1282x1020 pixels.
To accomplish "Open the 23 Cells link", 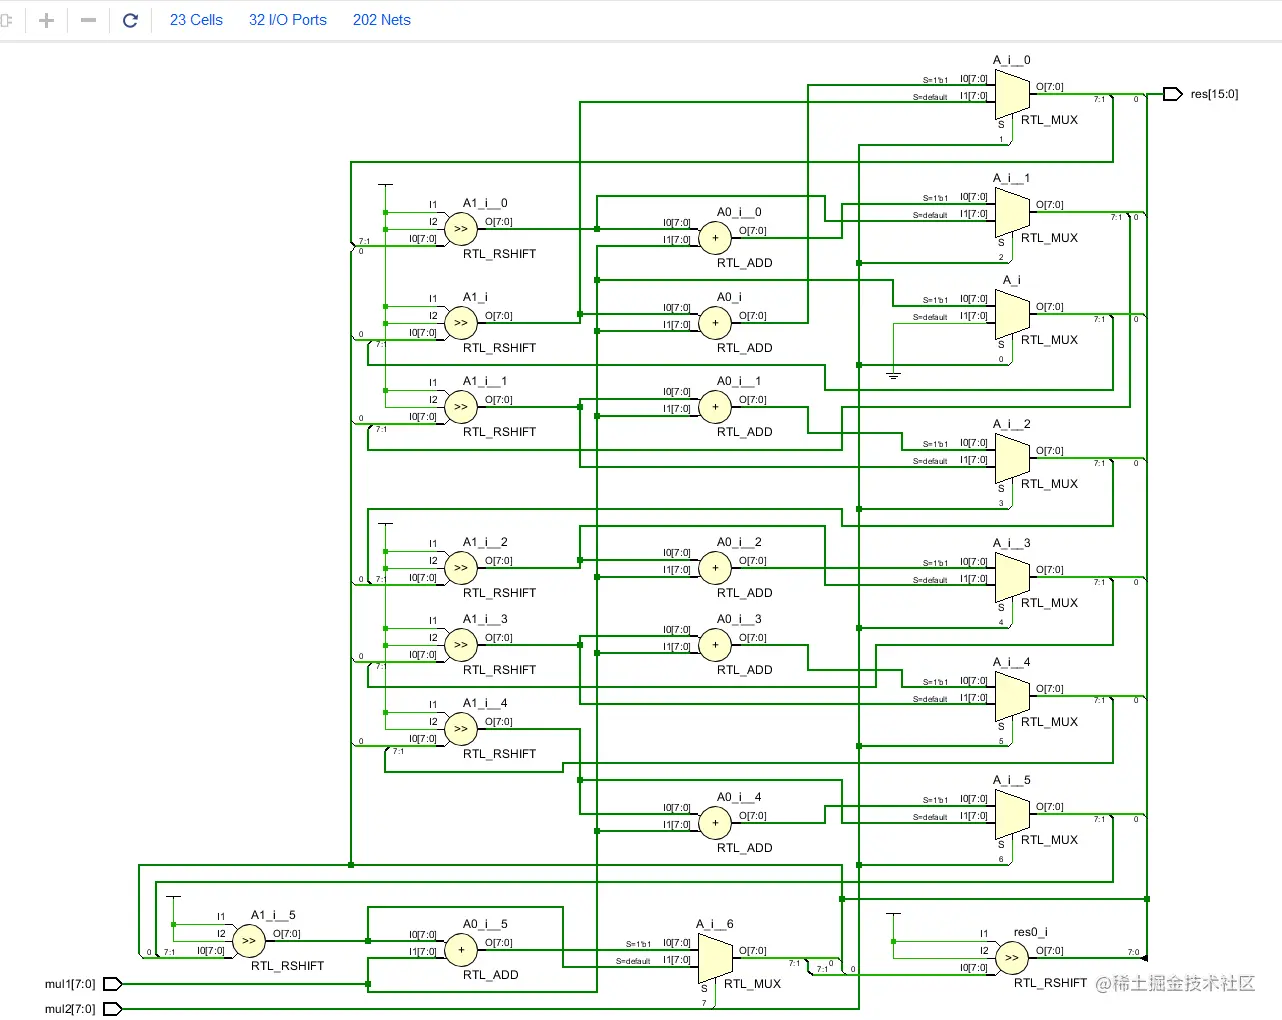I will (x=196, y=20).
